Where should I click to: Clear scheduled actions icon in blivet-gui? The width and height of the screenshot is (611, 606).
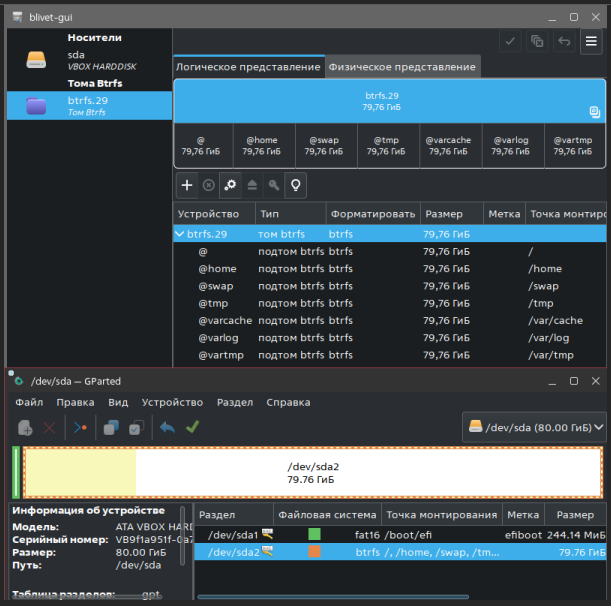click(x=537, y=41)
